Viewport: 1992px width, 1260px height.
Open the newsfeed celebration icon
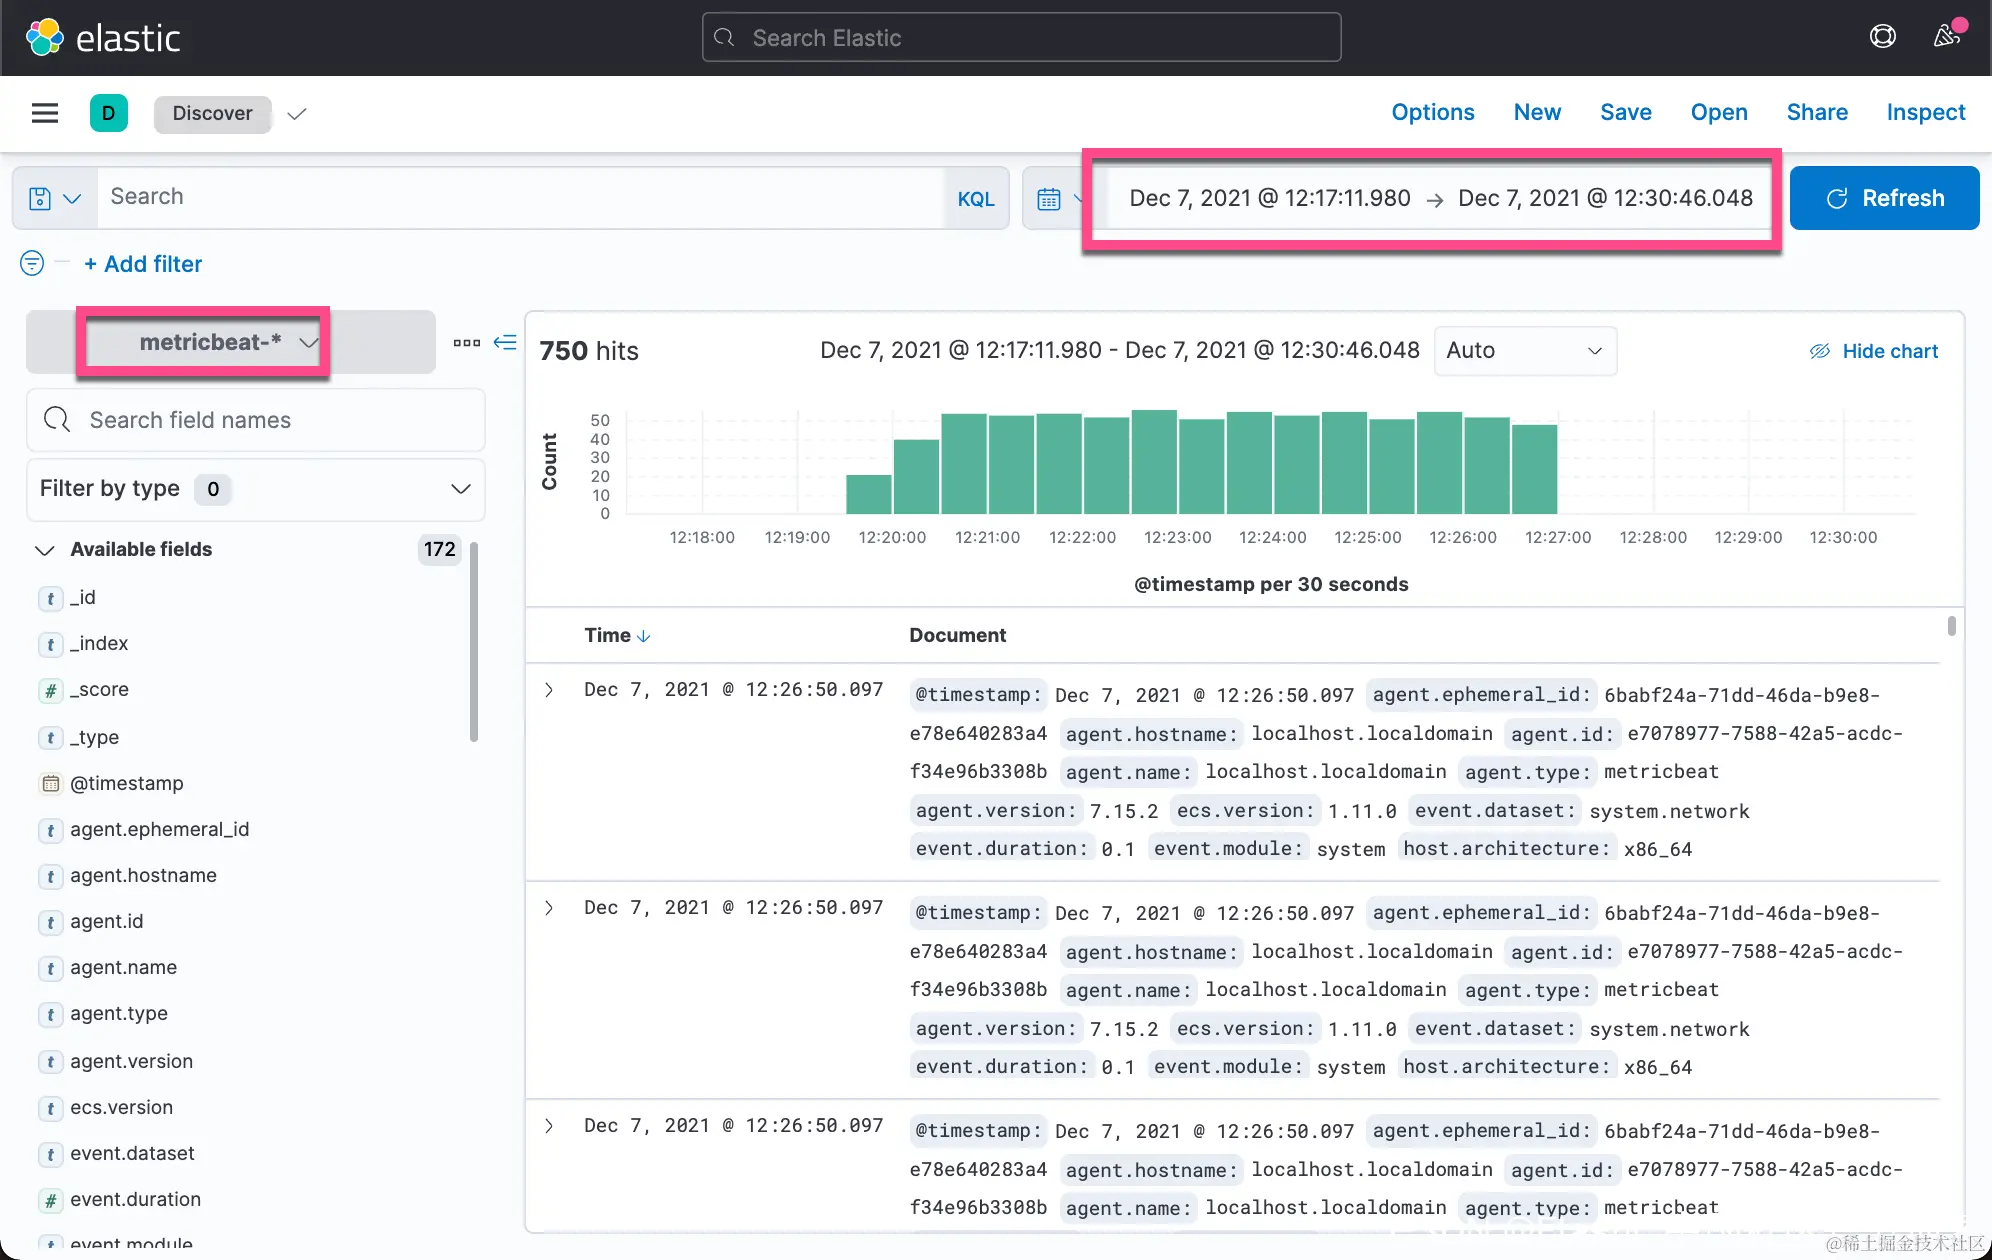pyautogui.click(x=1945, y=37)
